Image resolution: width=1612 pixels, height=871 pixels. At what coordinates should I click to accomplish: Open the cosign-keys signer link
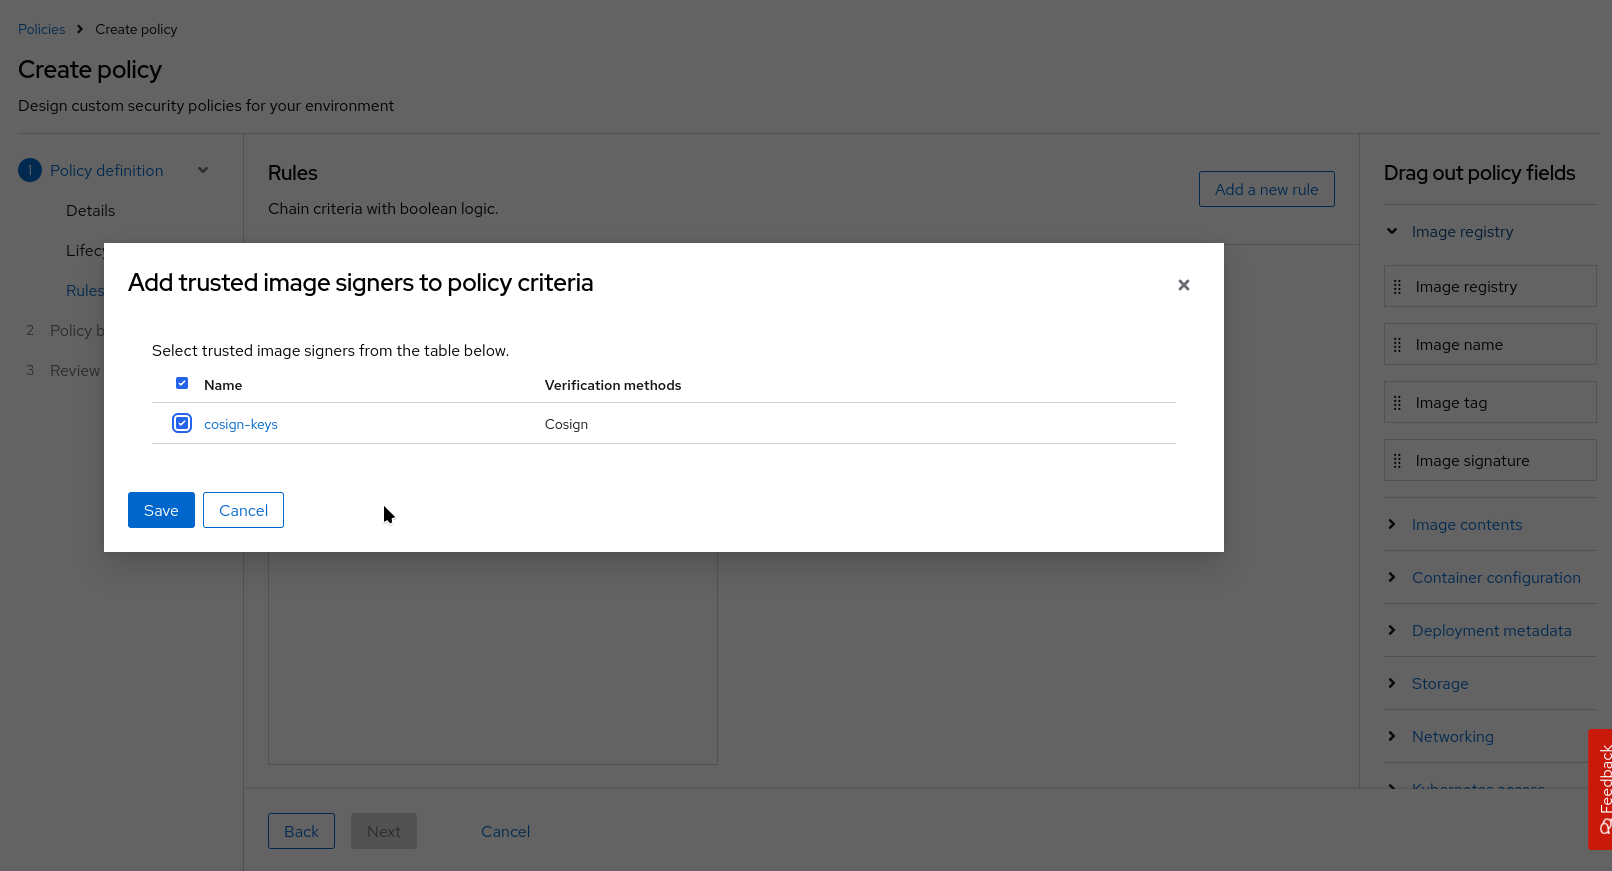[240, 425]
